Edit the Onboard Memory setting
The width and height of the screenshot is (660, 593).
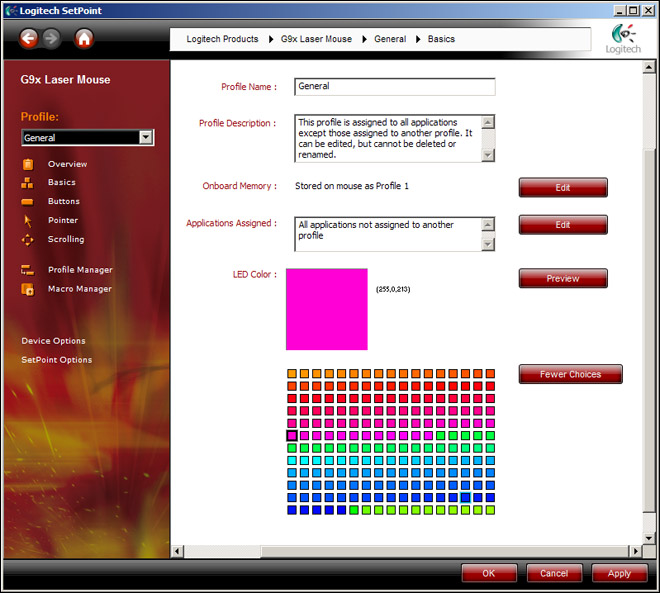563,187
